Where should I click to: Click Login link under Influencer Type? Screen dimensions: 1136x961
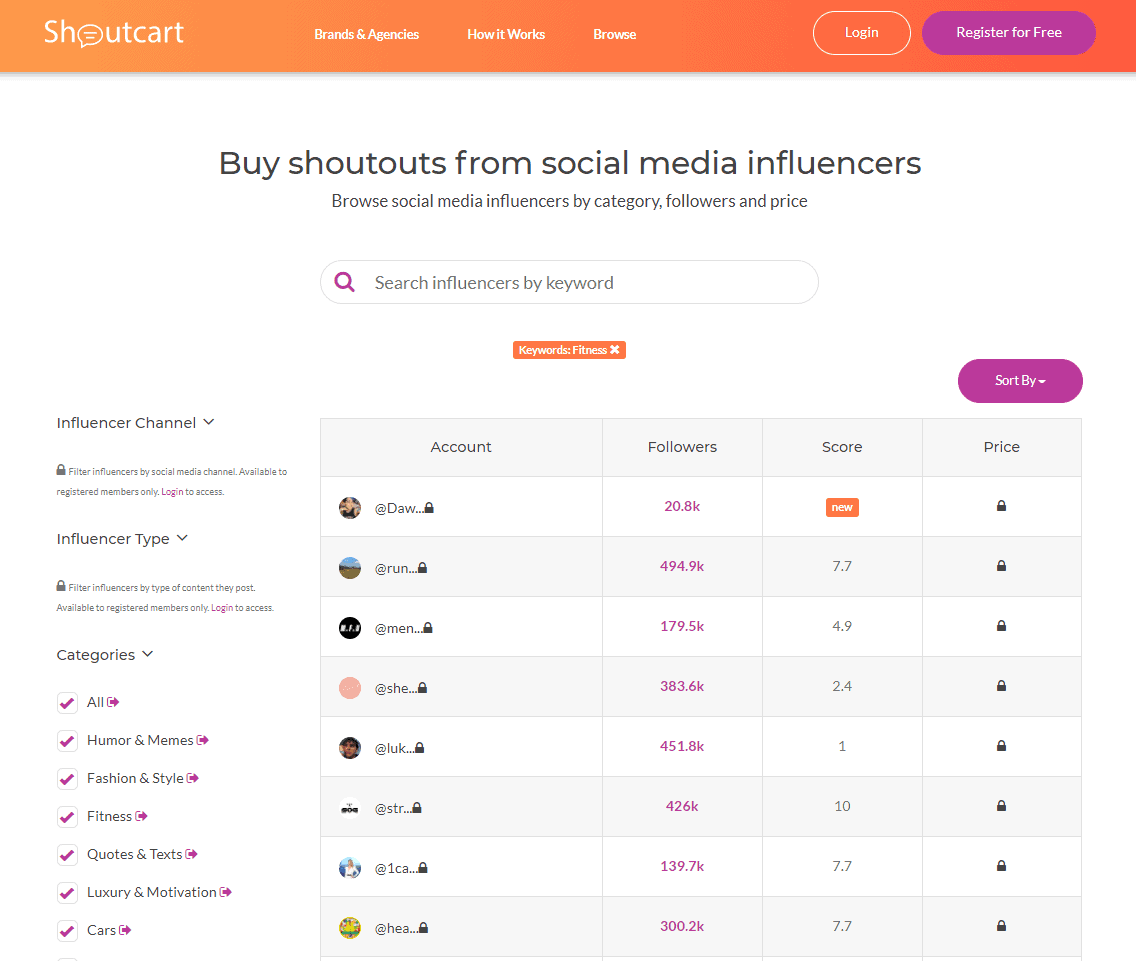pos(222,608)
